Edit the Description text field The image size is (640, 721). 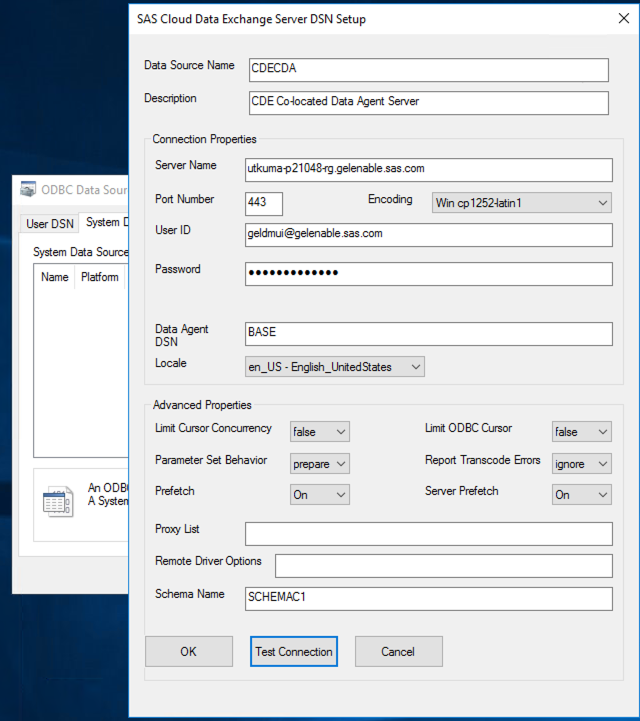[x=429, y=103]
